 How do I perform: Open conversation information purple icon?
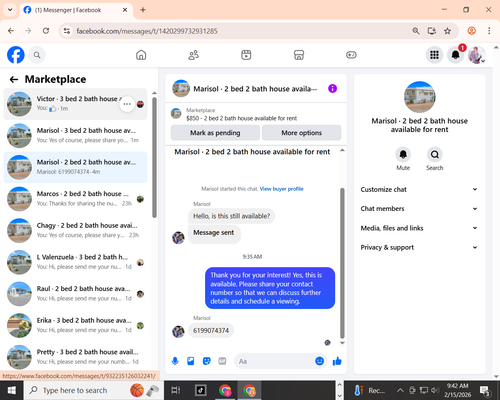click(x=332, y=89)
